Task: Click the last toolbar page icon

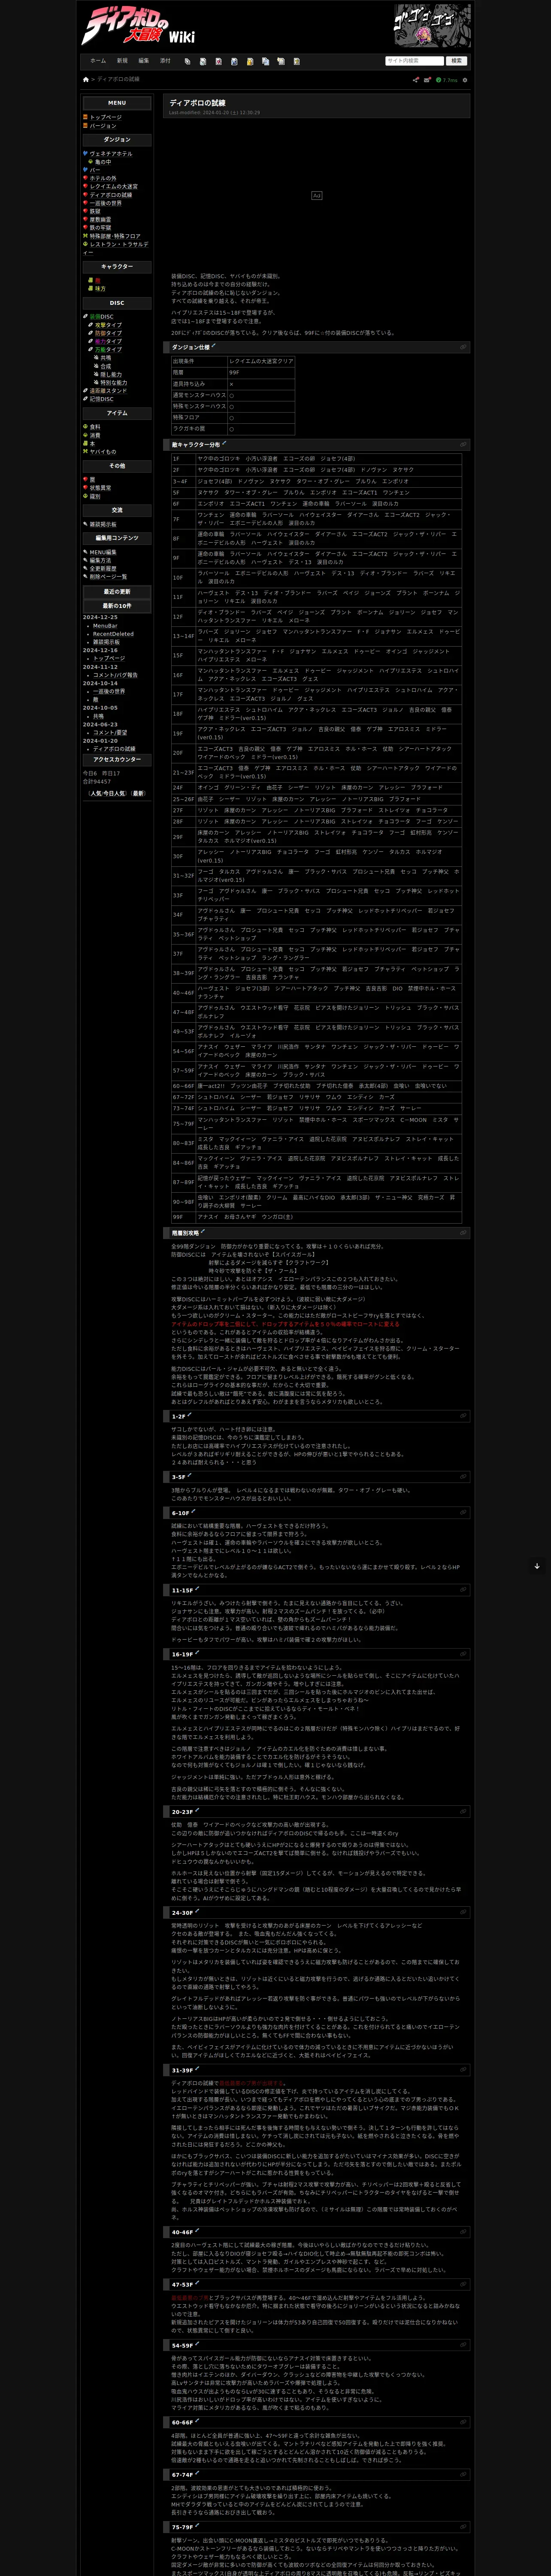Action: (x=297, y=61)
